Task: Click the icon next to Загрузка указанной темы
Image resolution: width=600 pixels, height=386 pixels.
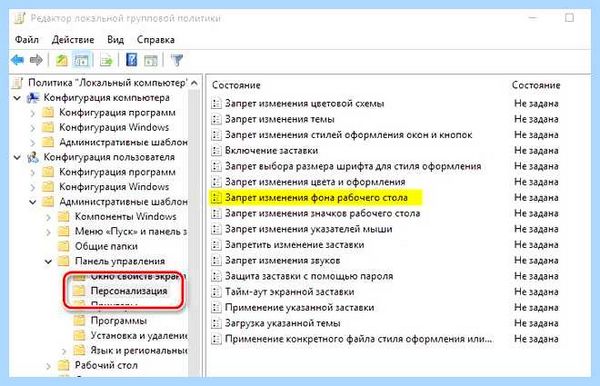Action: tap(216, 323)
